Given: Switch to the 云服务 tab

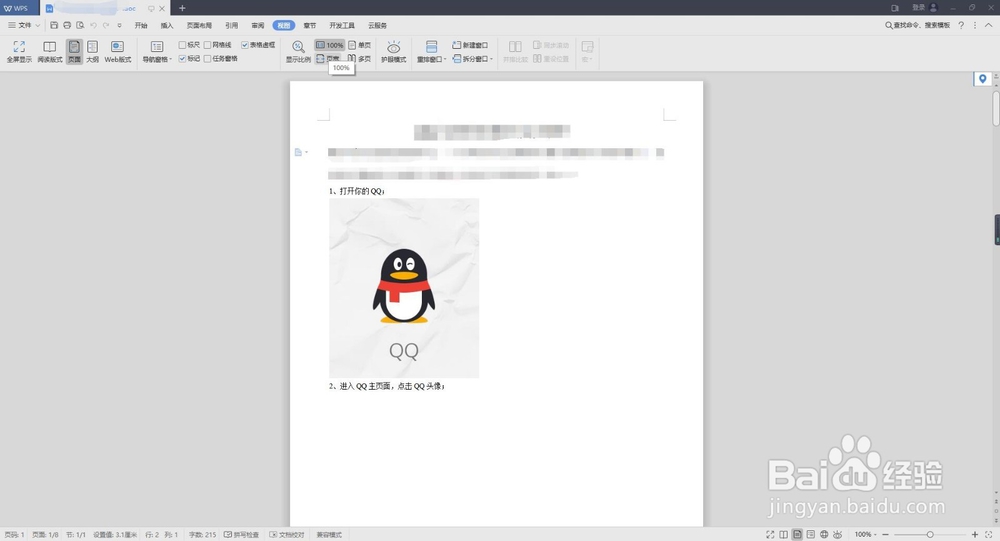Looking at the screenshot, I should coord(378,26).
